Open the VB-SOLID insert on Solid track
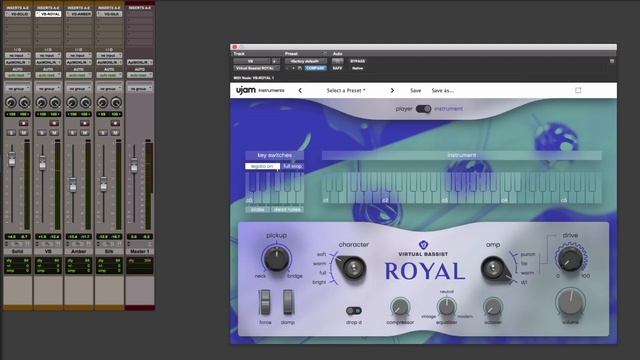Screen dimensions: 640x360 click(x=18, y=14)
